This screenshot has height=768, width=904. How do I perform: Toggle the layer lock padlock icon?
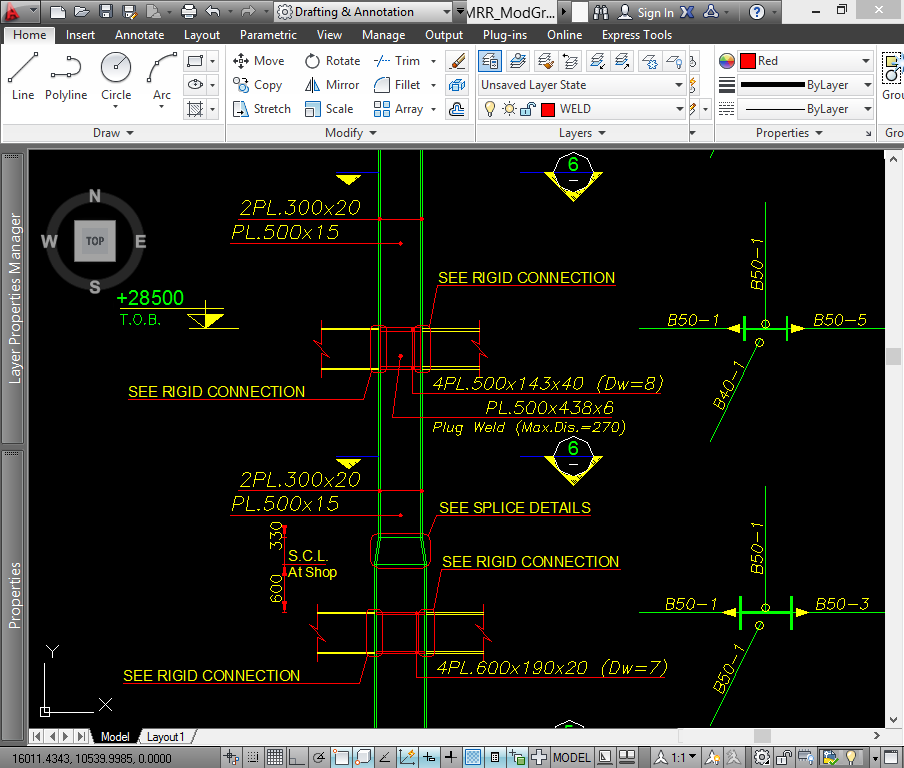coord(527,109)
